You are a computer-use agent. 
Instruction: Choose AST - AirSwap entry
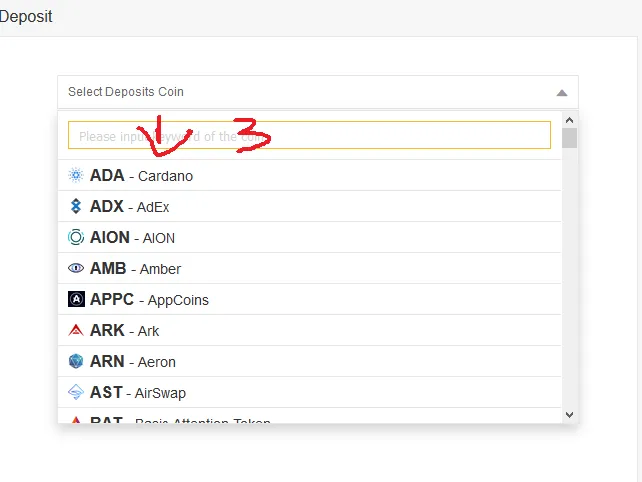pos(310,392)
